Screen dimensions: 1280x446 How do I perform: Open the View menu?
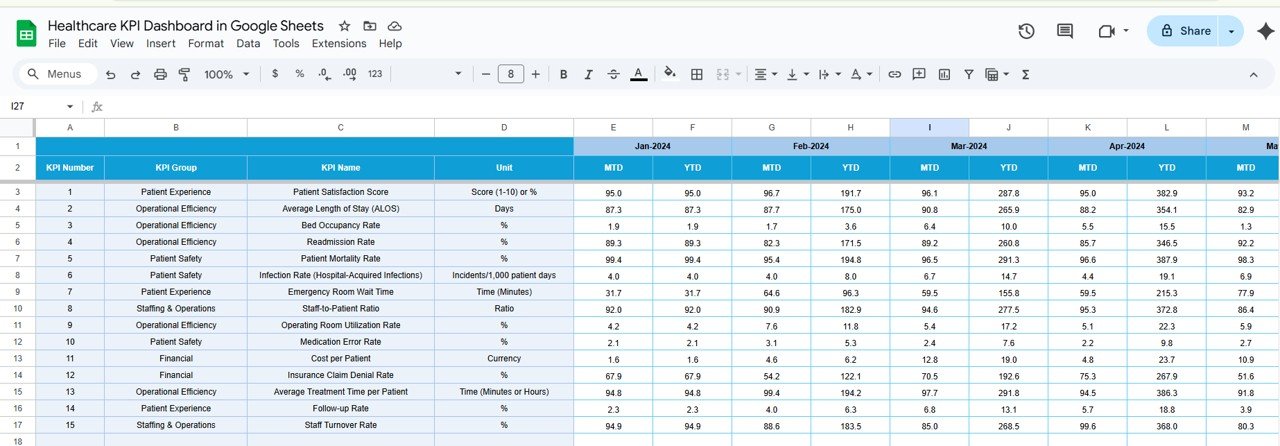coord(122,43)
